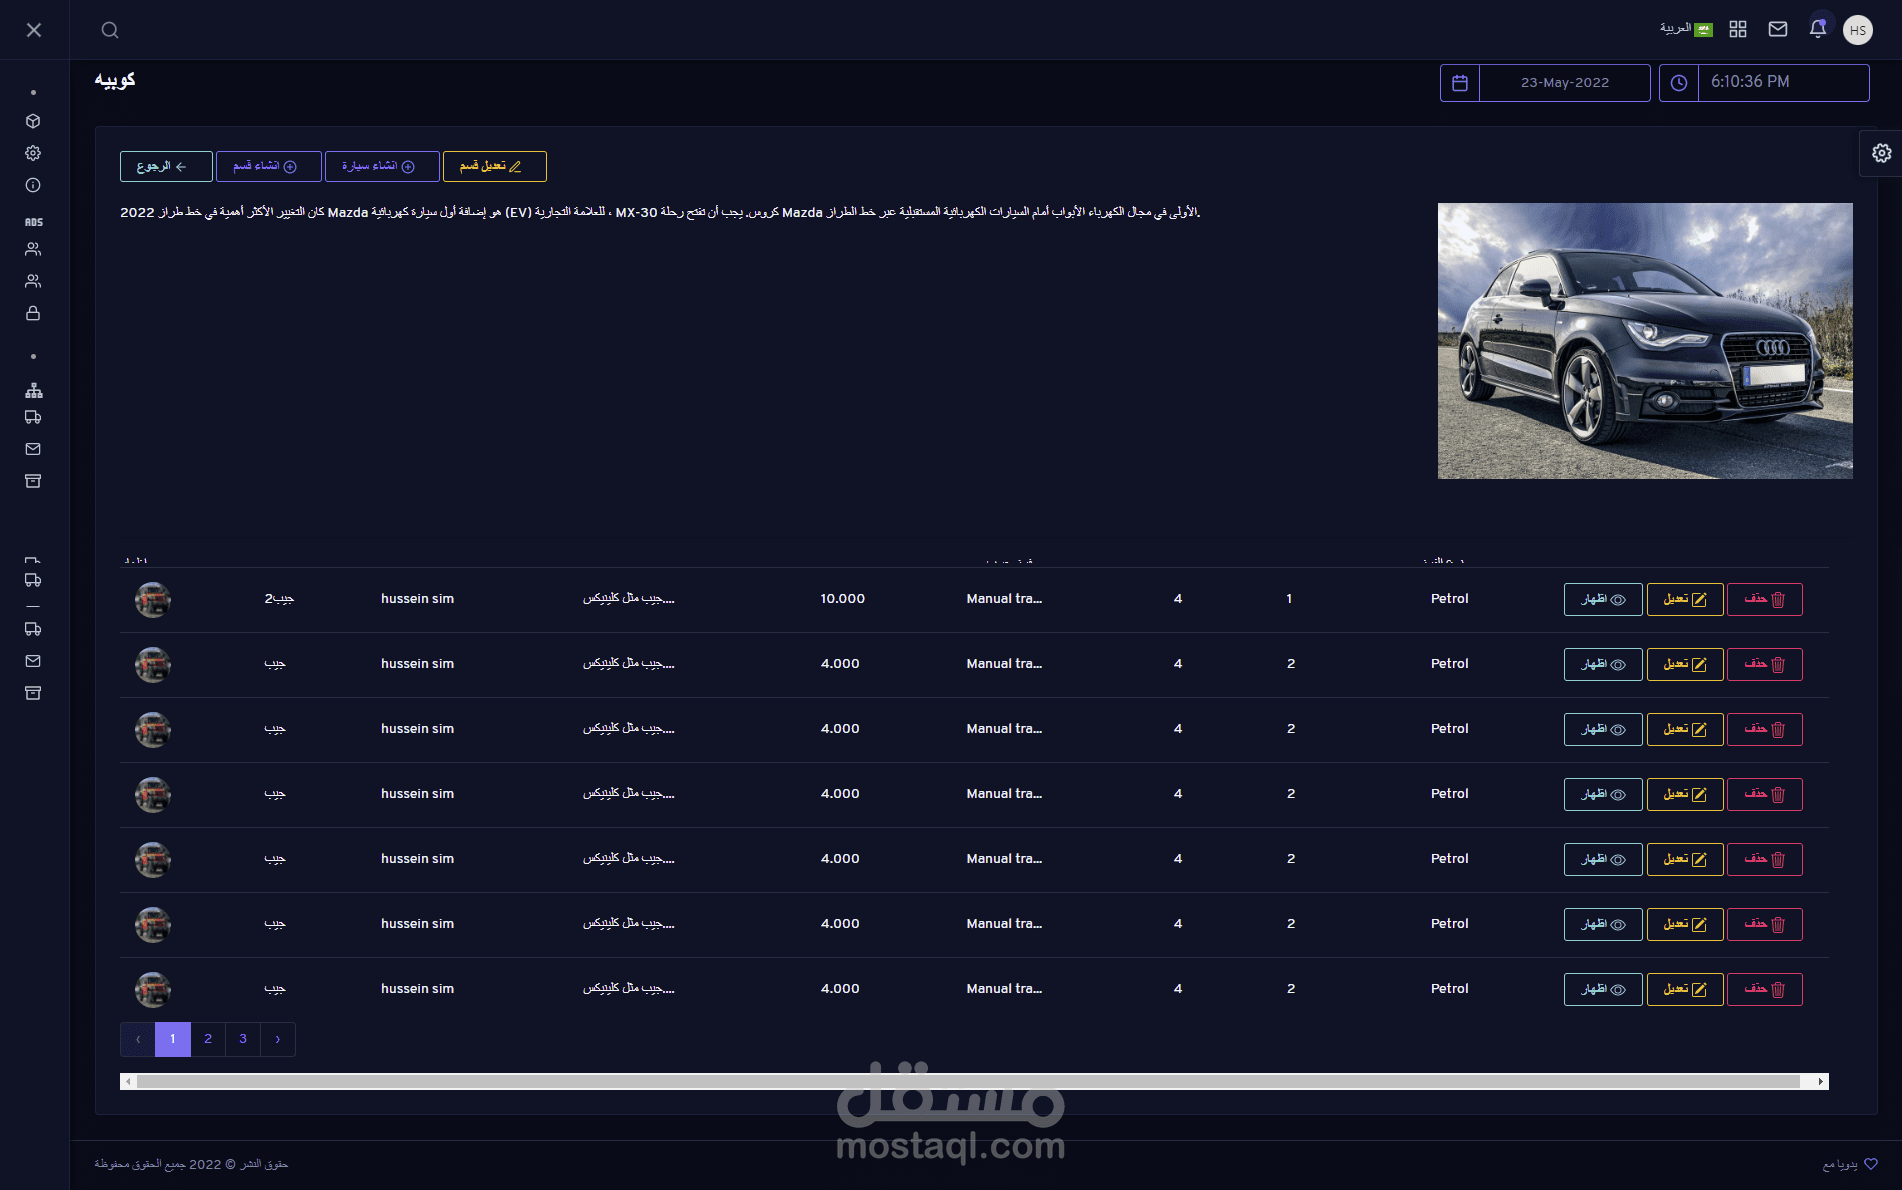Click the horizontal scrollbar's right arrow
Image resolution: width=1902 pixels, height=1190 pixels.
tap(1821, 1081)
